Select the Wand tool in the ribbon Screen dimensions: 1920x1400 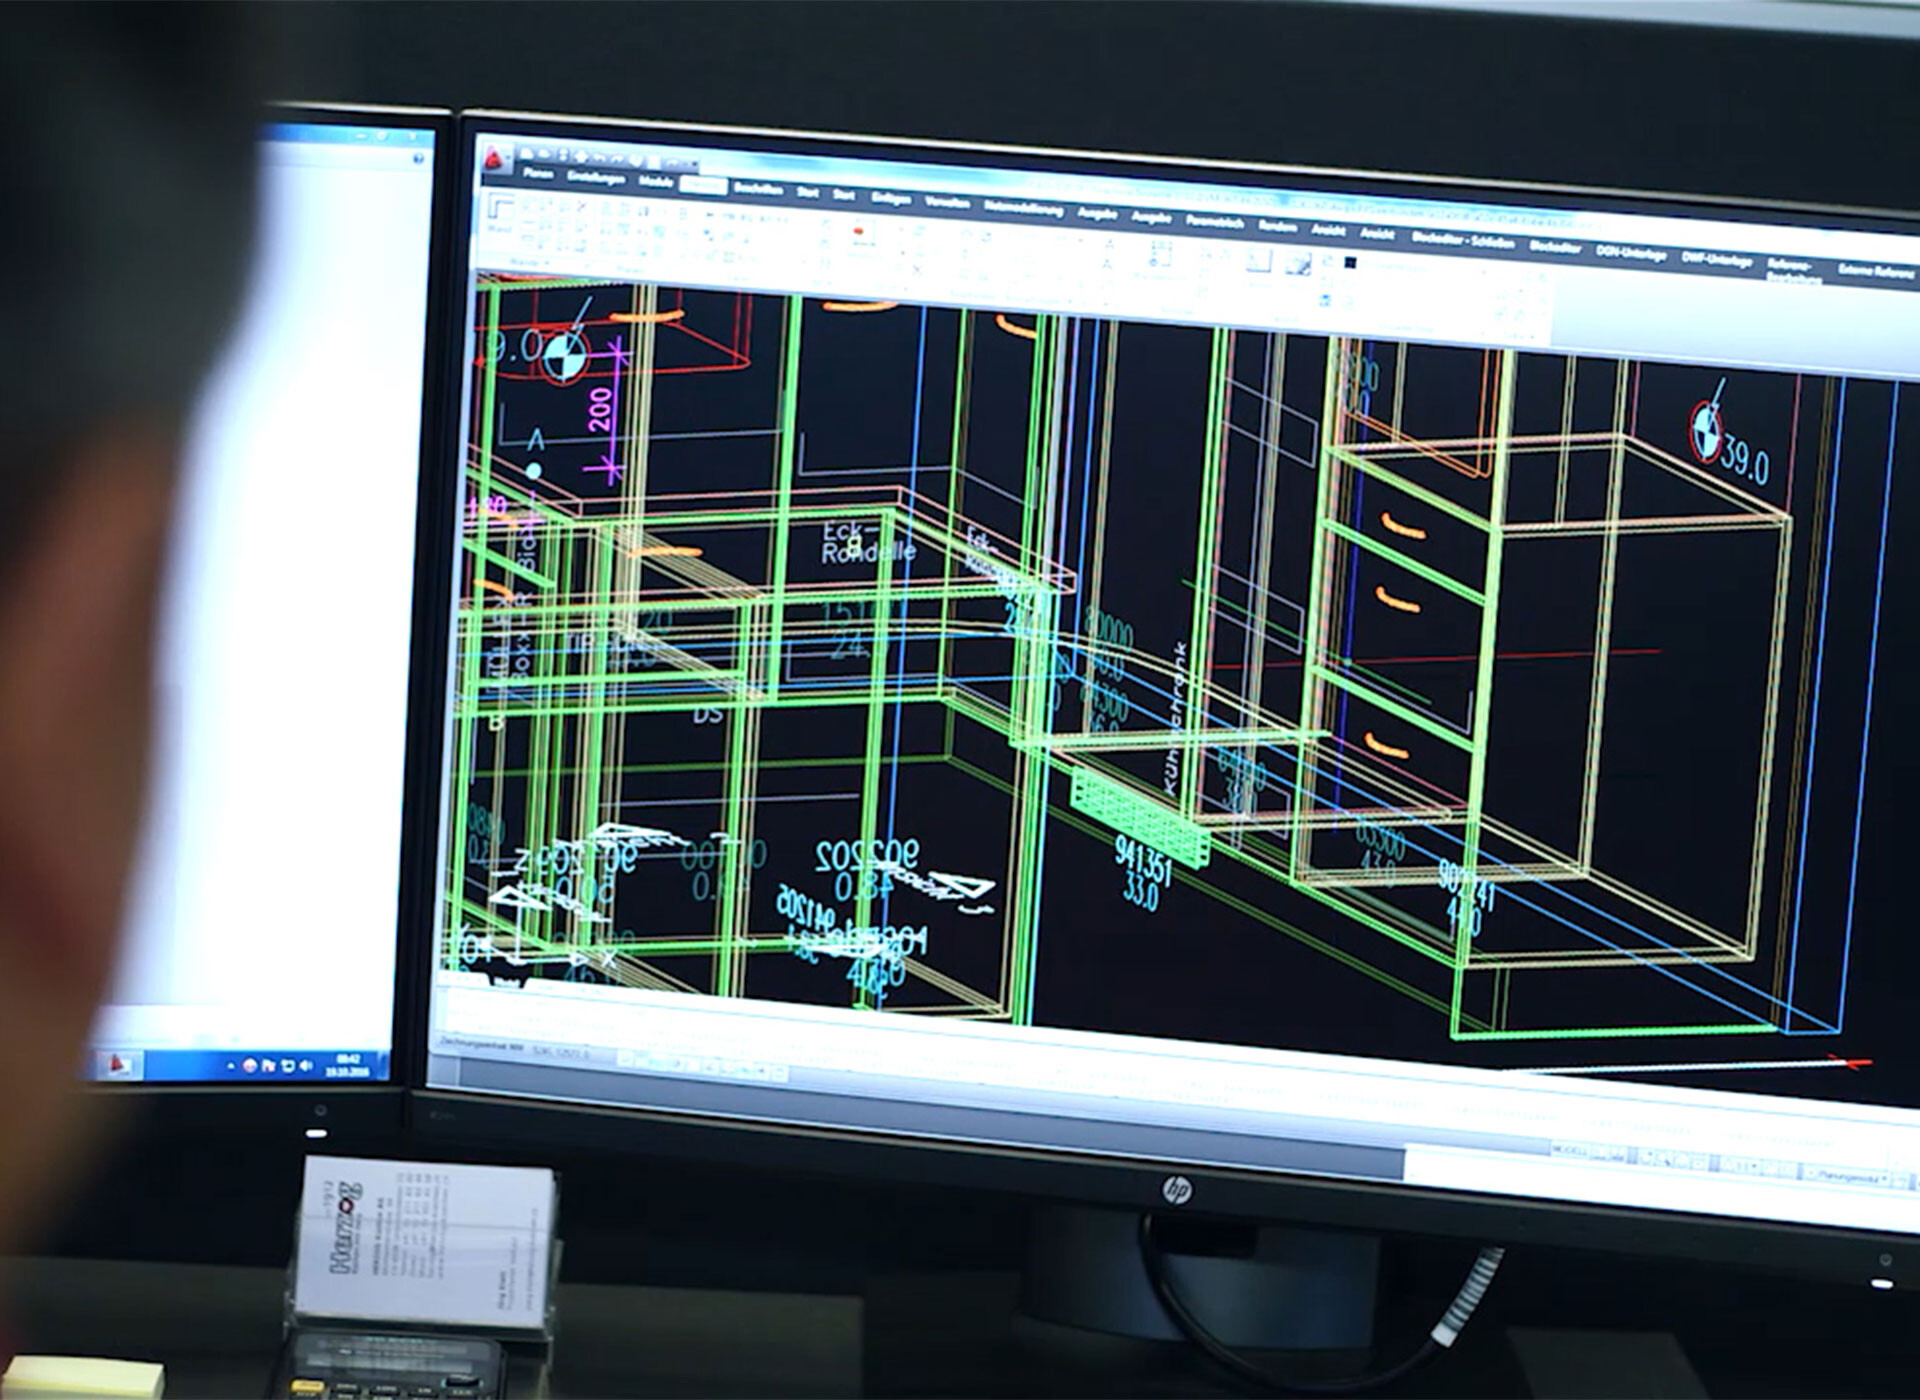500,215
